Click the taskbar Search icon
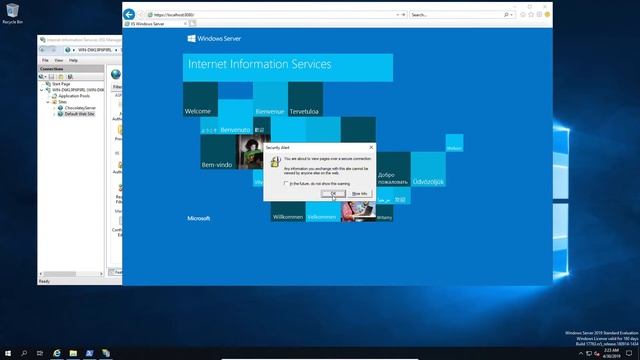Screen dimensions: 640x360 tap(24, 353)
